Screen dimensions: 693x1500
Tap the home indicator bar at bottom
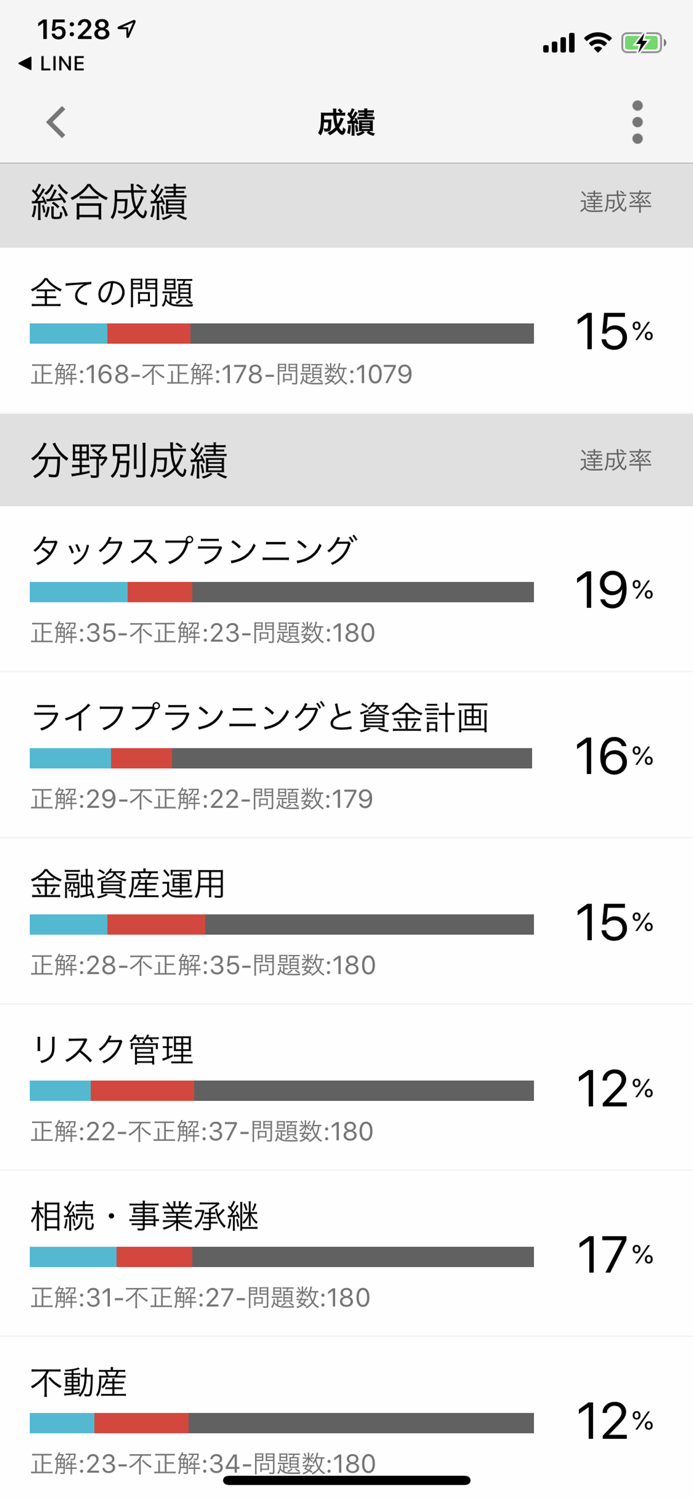[346, 1478]
